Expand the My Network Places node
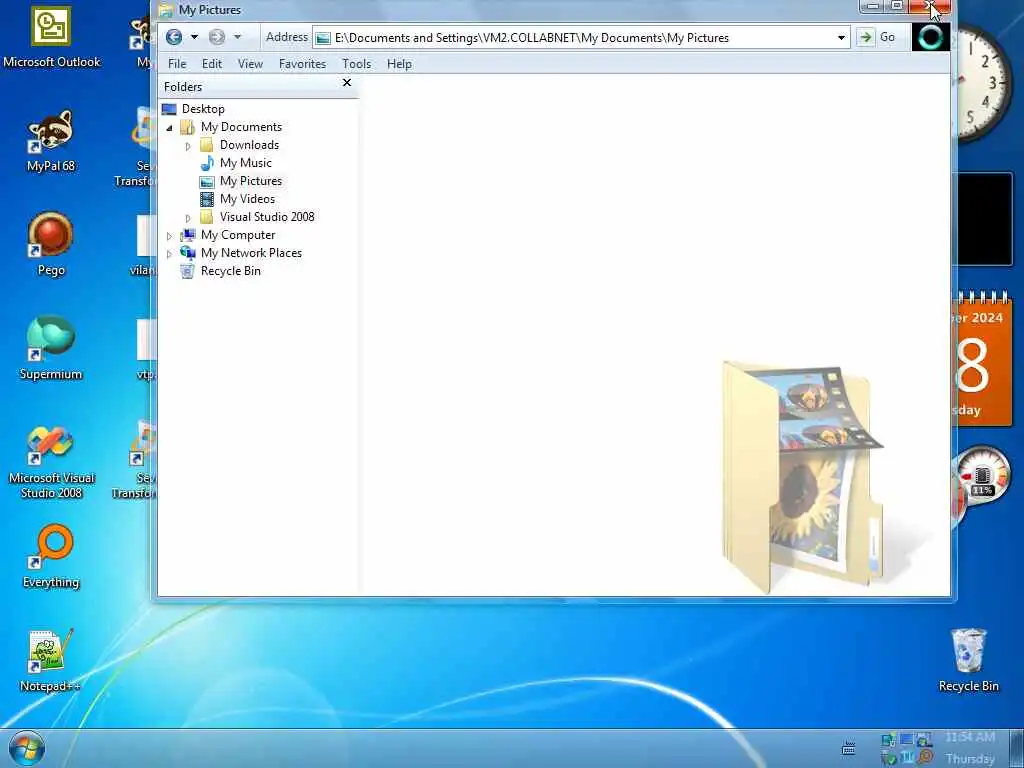 [169, 253]
